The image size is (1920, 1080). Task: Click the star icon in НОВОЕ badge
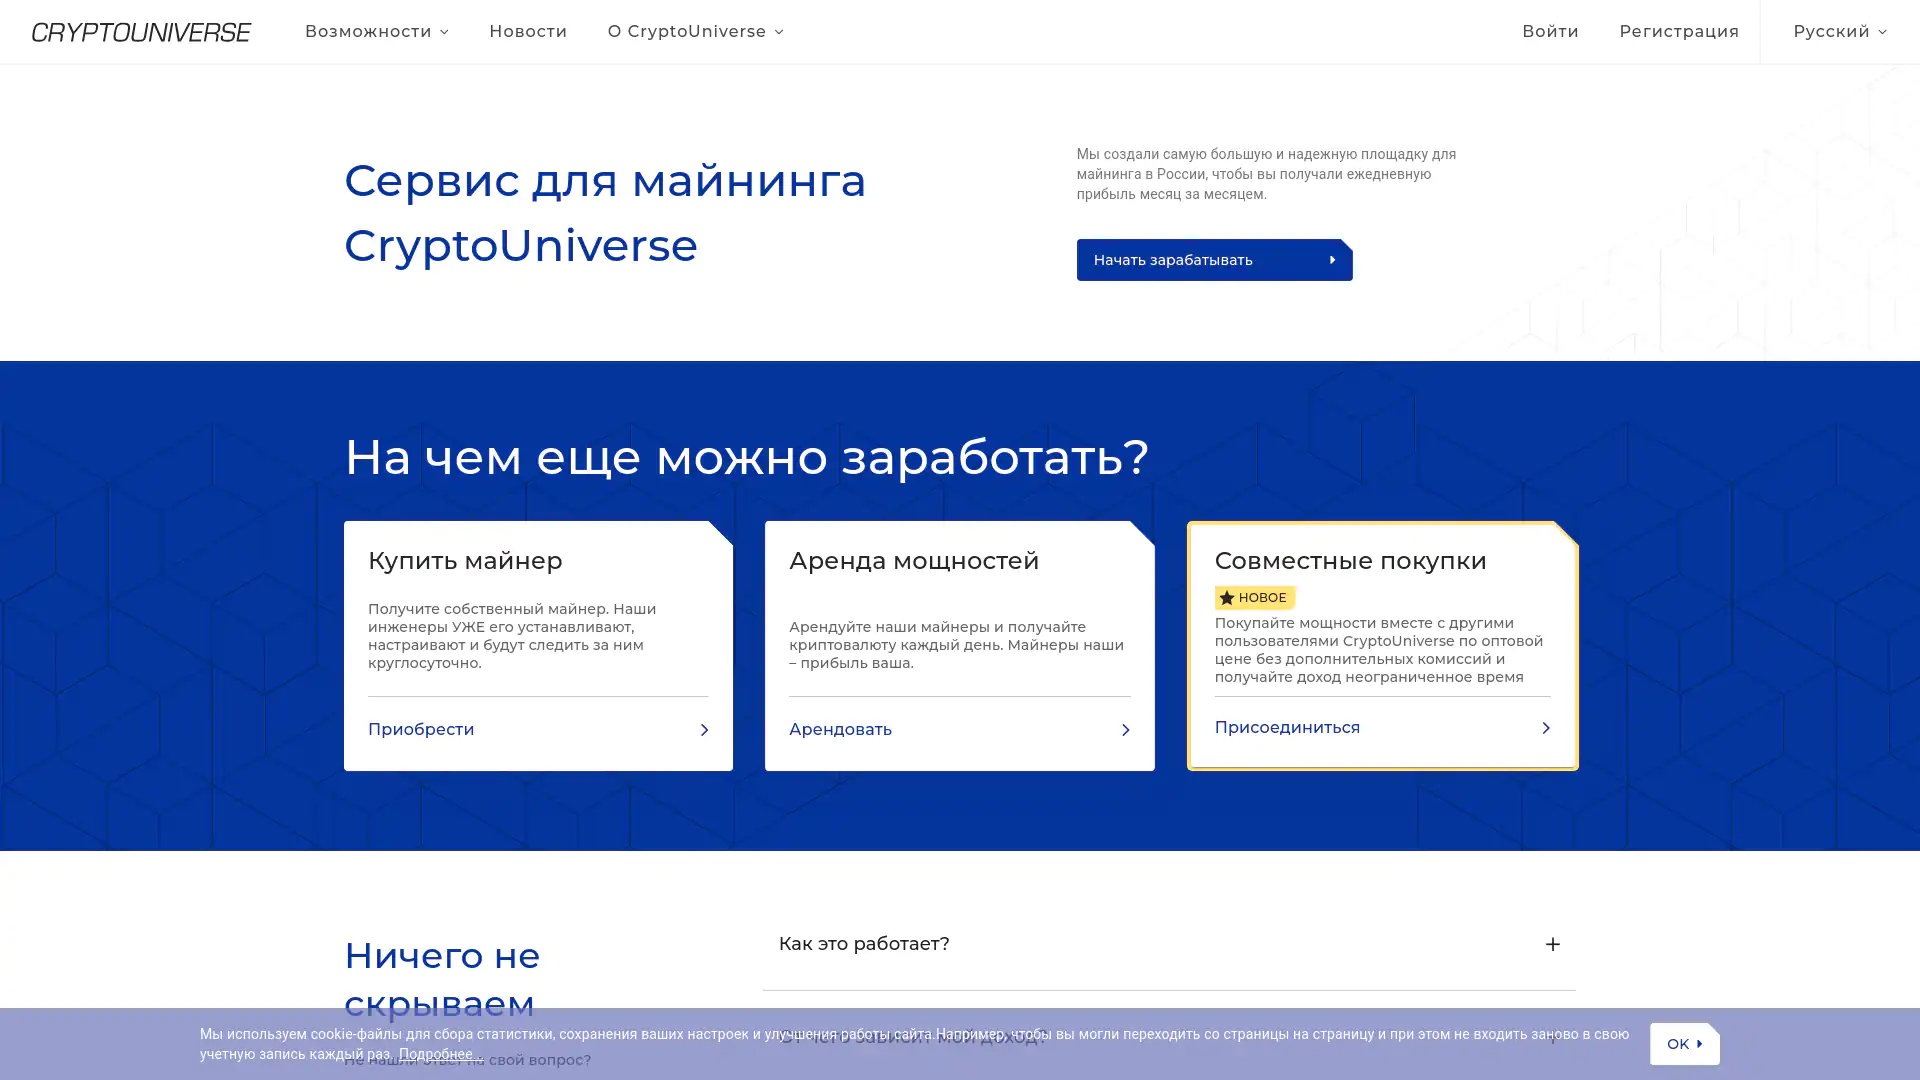1227,598
